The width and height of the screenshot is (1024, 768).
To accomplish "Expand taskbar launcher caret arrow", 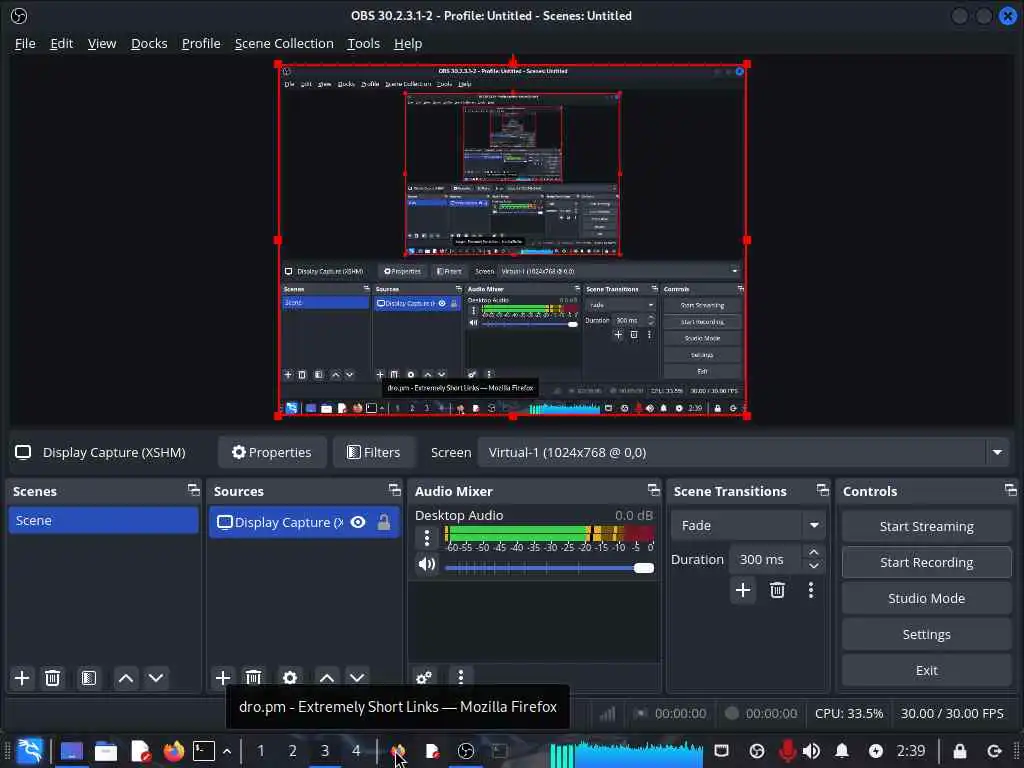I will 227,752.
